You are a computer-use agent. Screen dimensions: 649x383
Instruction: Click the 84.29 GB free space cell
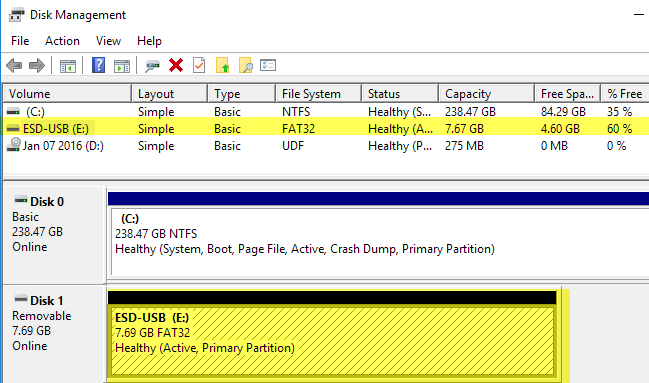coord(563,112)
